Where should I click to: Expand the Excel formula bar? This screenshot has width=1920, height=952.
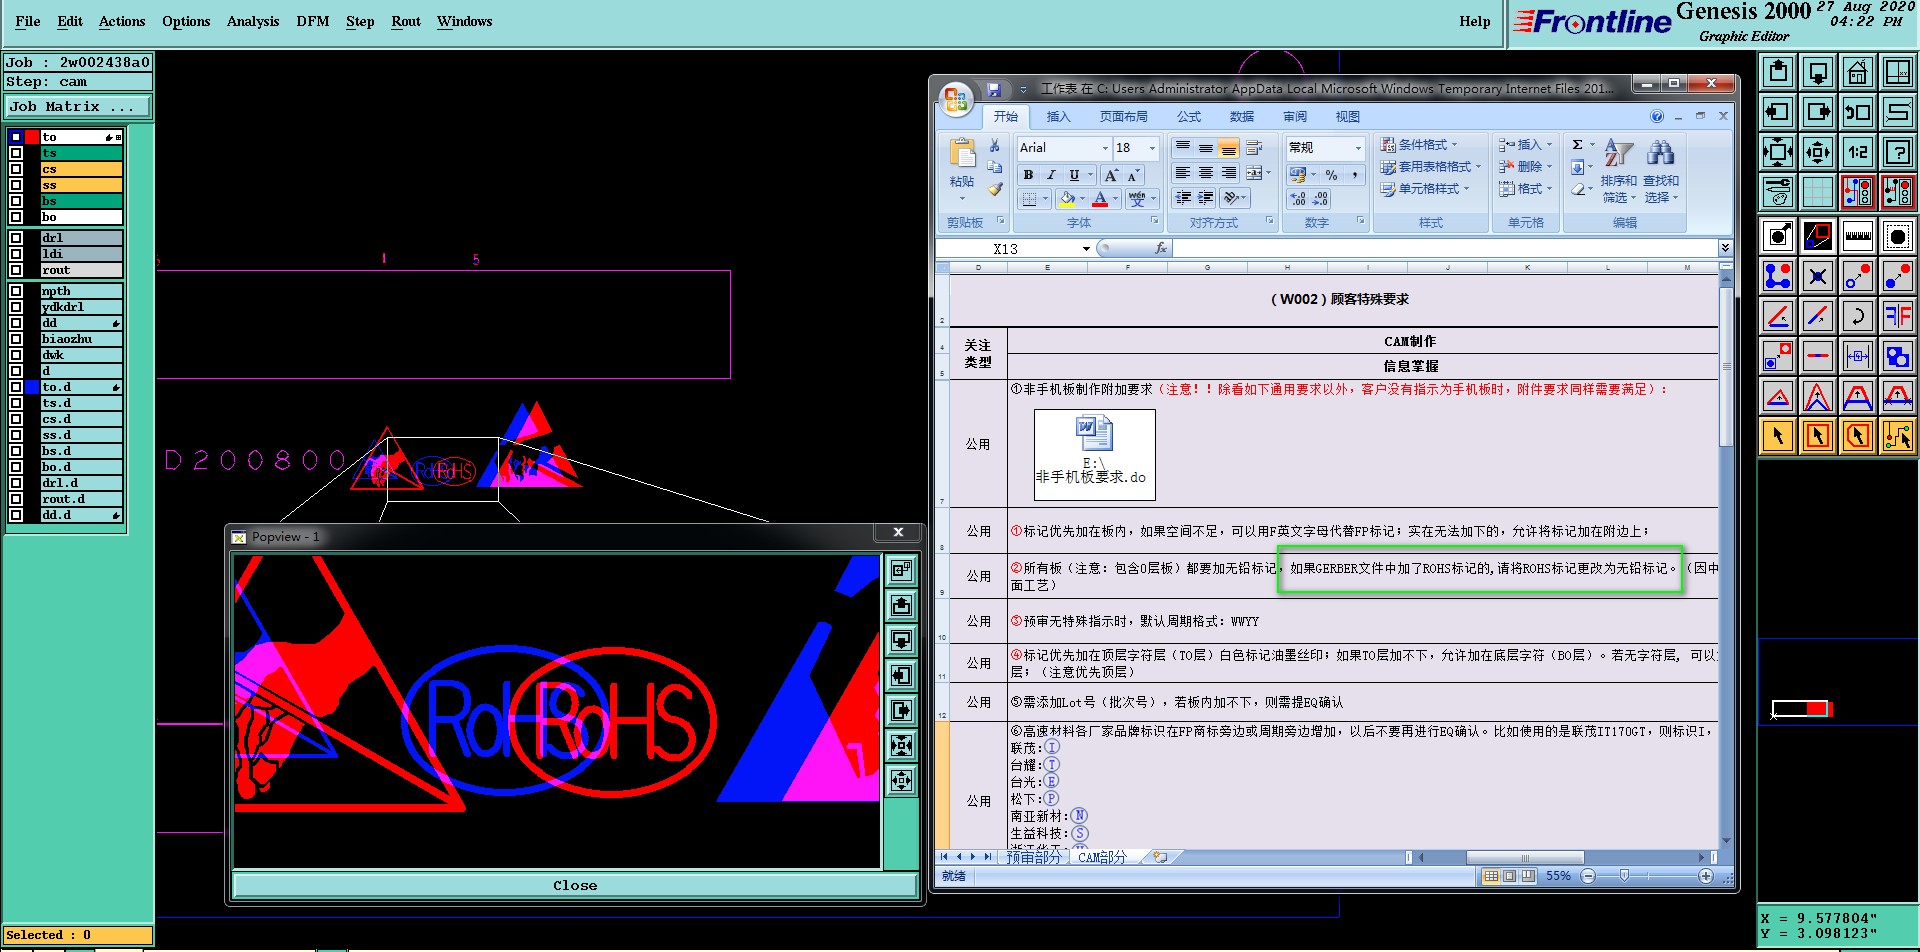[1725, 248]
